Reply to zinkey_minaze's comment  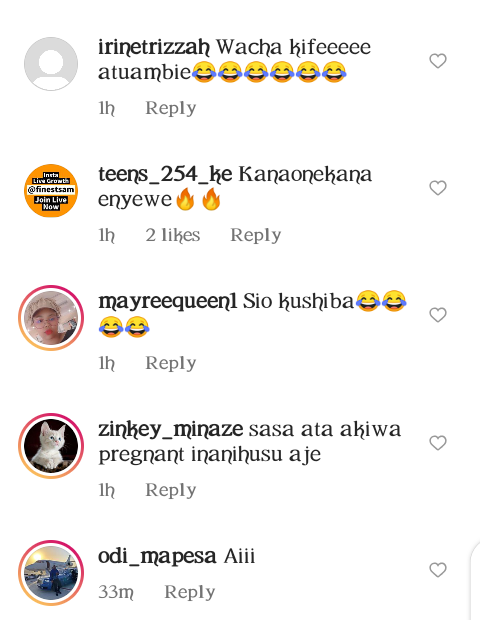tap(171, 490)
